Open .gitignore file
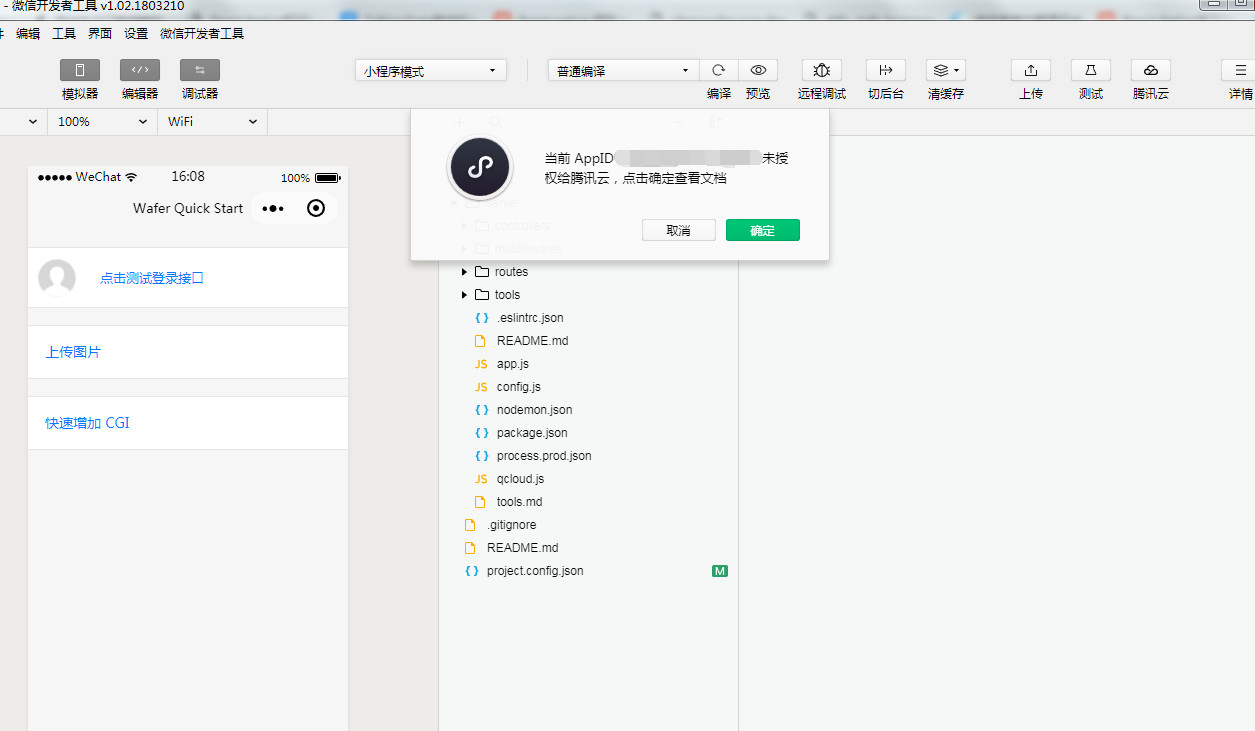Image resolution: width=1255 pixels, height=731 pixels. 511,525
